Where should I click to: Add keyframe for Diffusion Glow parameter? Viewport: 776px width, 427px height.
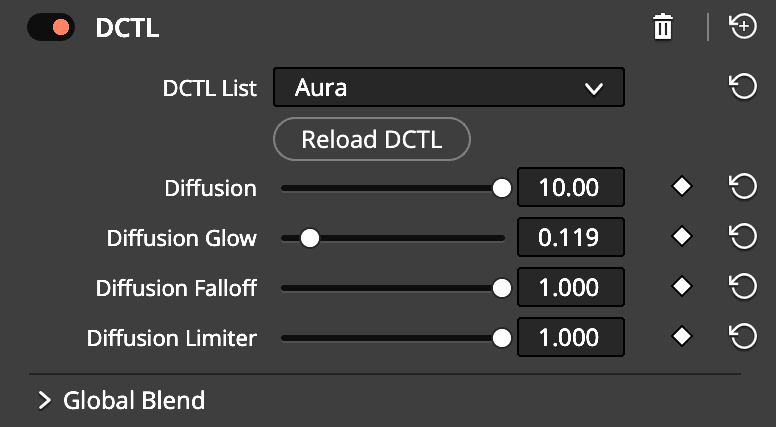[x=682, y=237]
